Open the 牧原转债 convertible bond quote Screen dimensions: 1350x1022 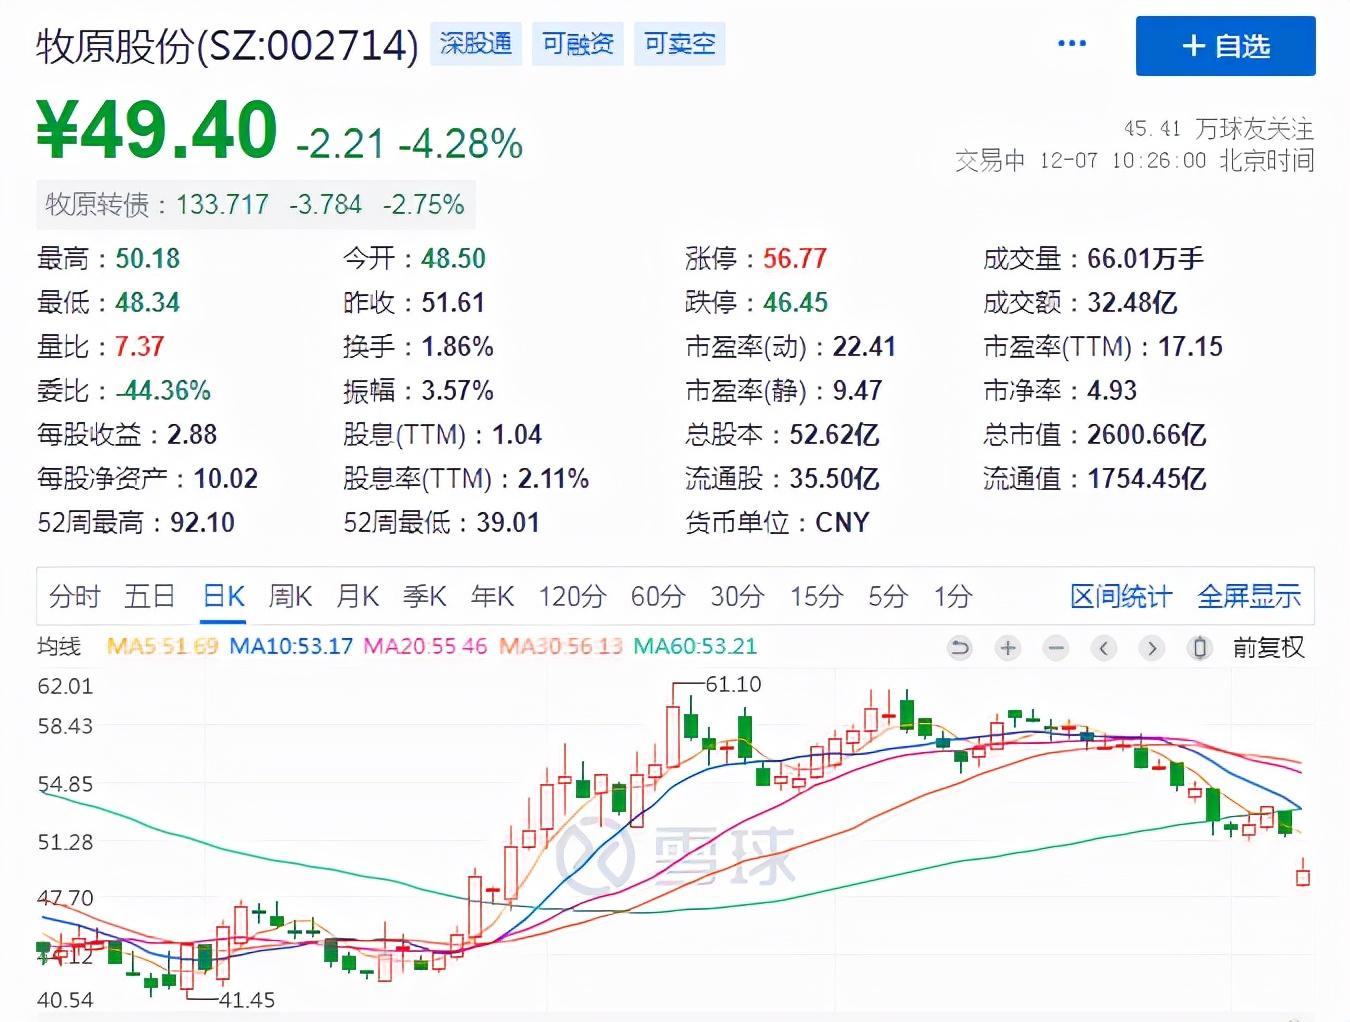(255, 205)
